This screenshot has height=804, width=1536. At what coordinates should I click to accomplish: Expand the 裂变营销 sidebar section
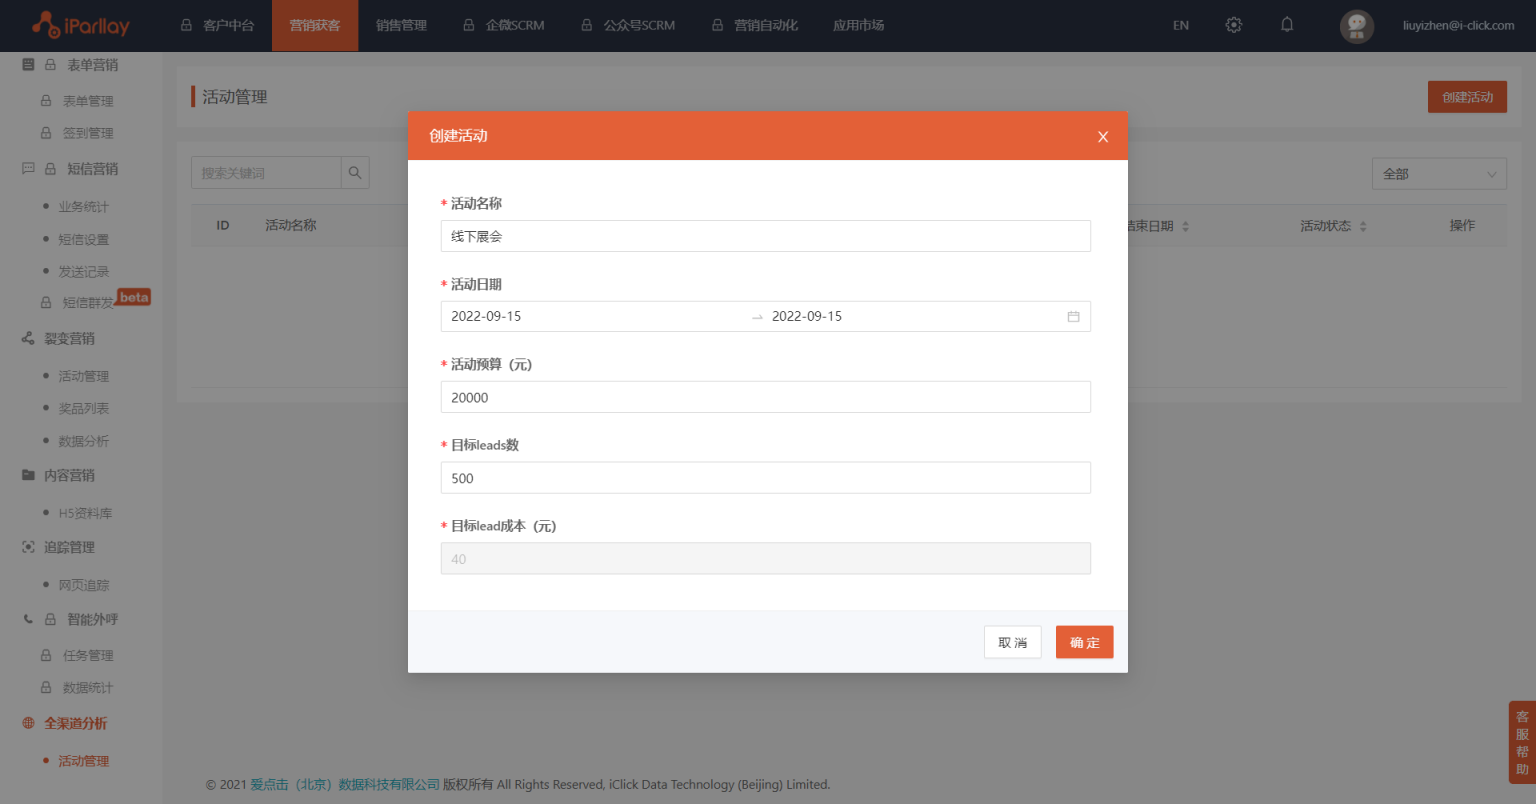click(x=69, y=339)
